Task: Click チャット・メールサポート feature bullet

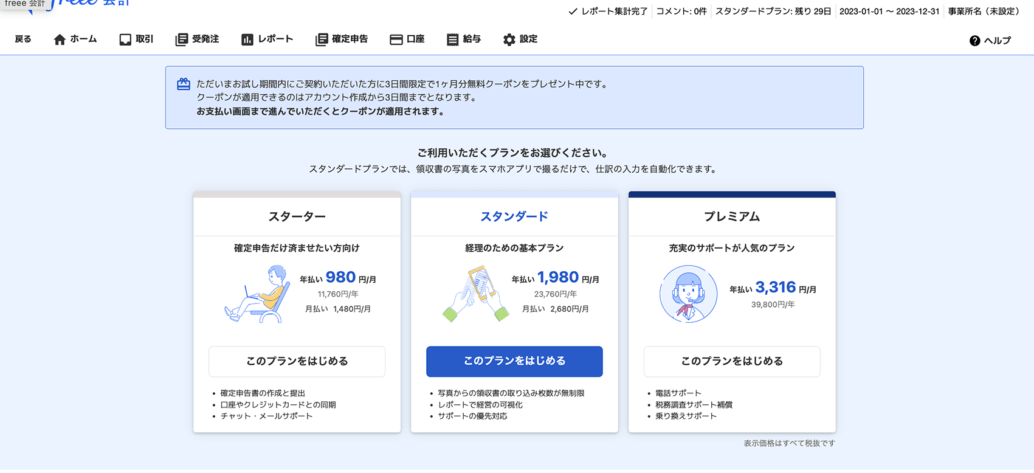Action: 266,416
